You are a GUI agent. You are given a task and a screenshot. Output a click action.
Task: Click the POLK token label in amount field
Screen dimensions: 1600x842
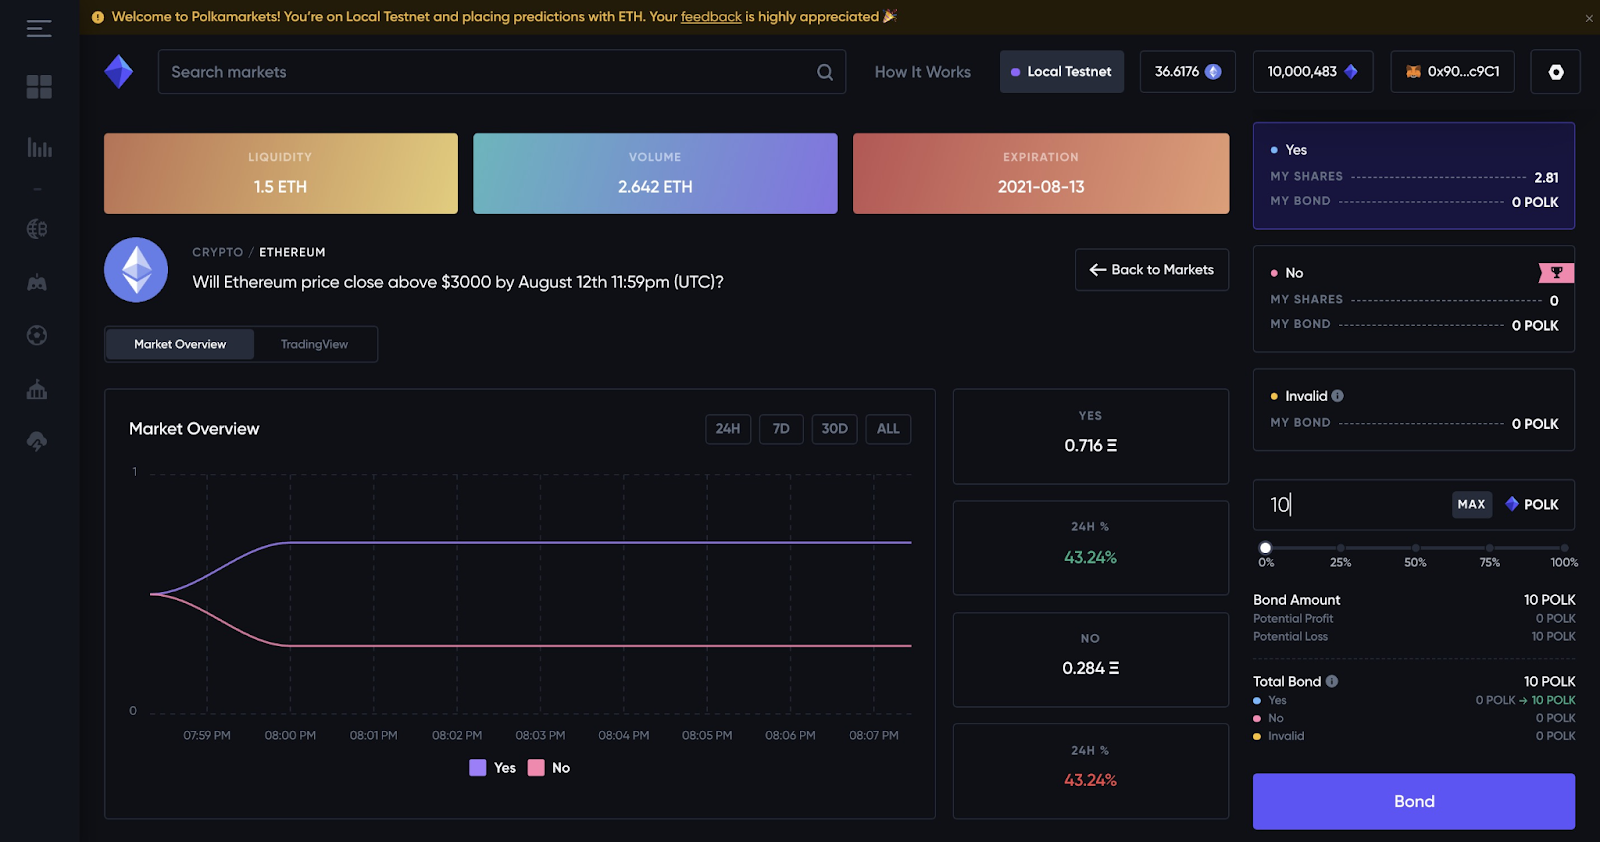click(x=1532, y=504)
